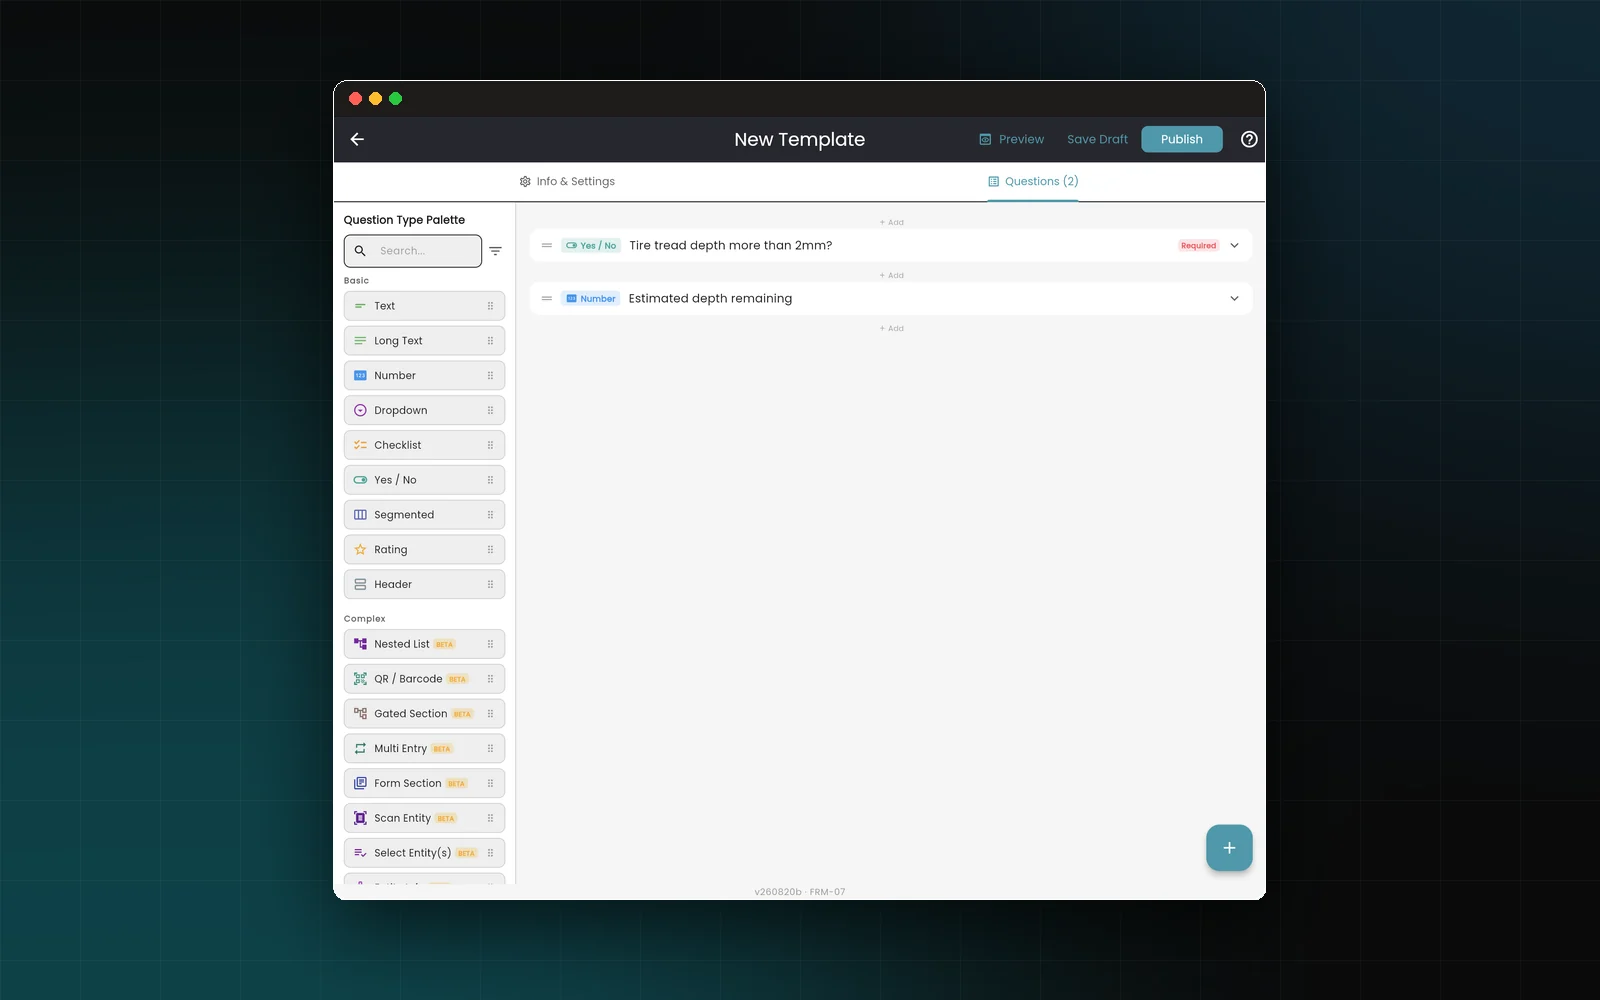This screenshot has width=1600, height=1000.
Task: Select the Multi Entry icon
Action: point(360,748)
